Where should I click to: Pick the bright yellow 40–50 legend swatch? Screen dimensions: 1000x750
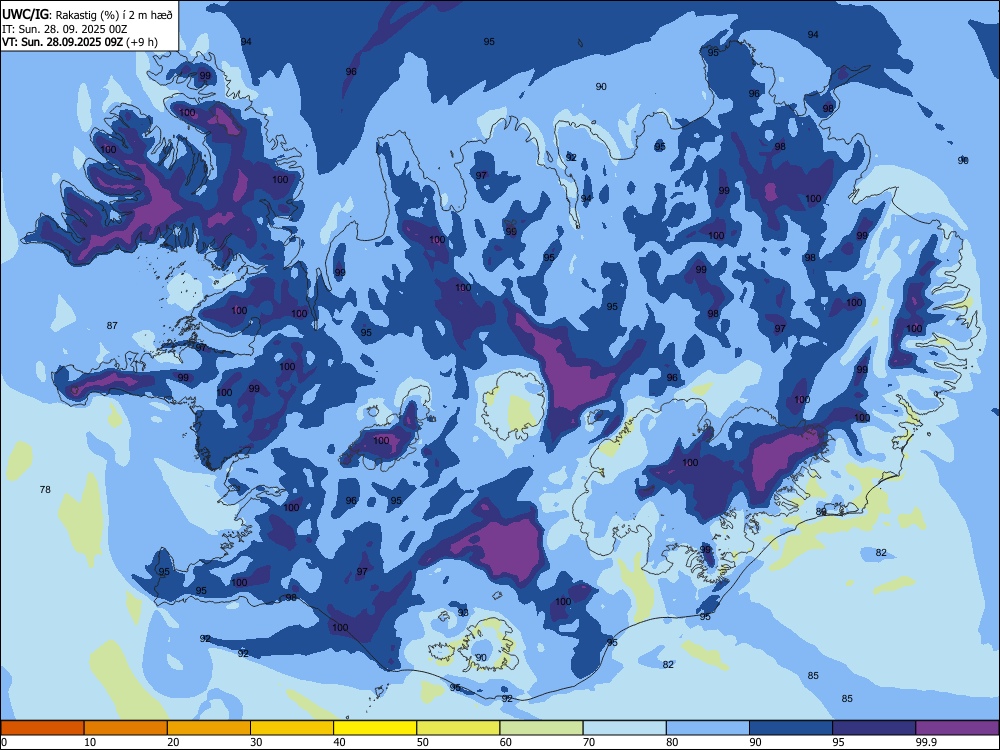[x=375, y=728]
